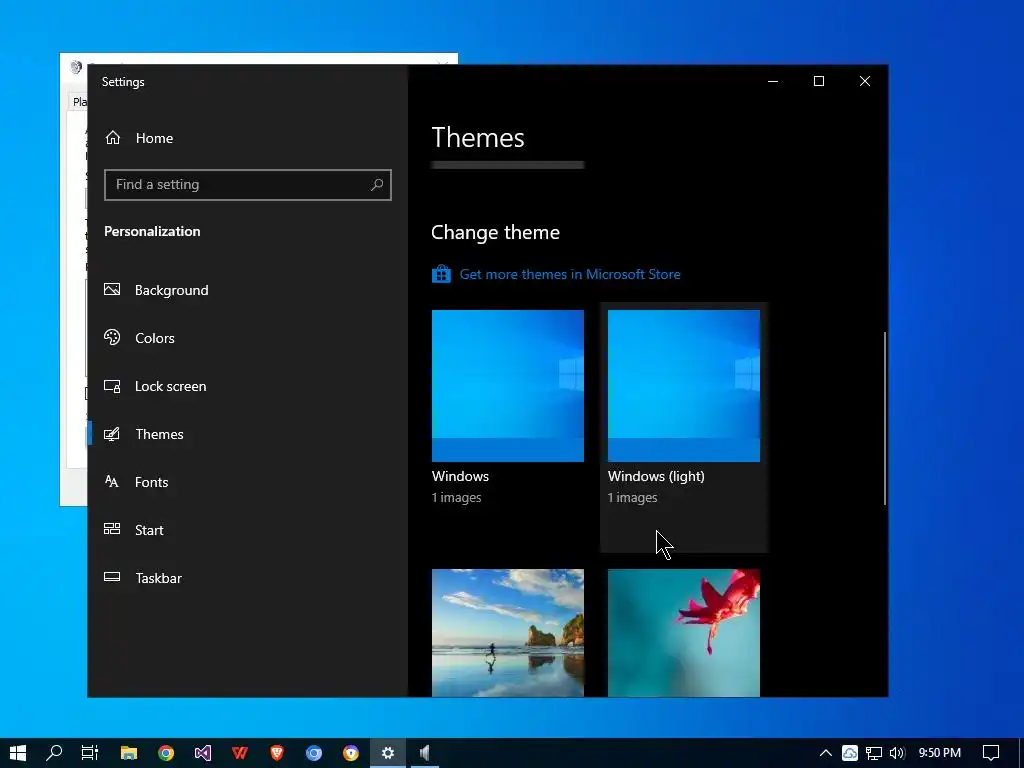
Task: Open Task View from taskbar
Action: click(x=89, y=753)
